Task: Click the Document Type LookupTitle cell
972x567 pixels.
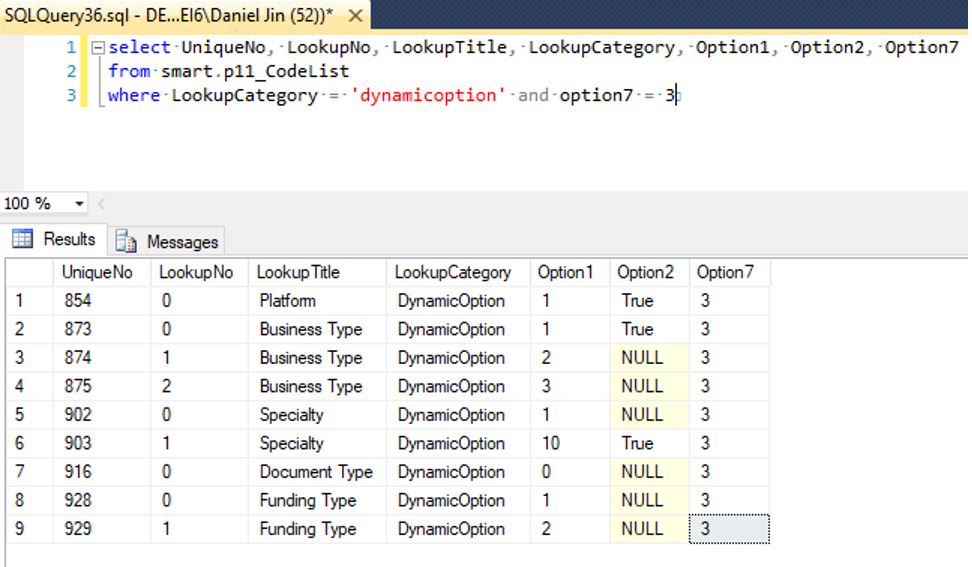Action: pos(317,472)
